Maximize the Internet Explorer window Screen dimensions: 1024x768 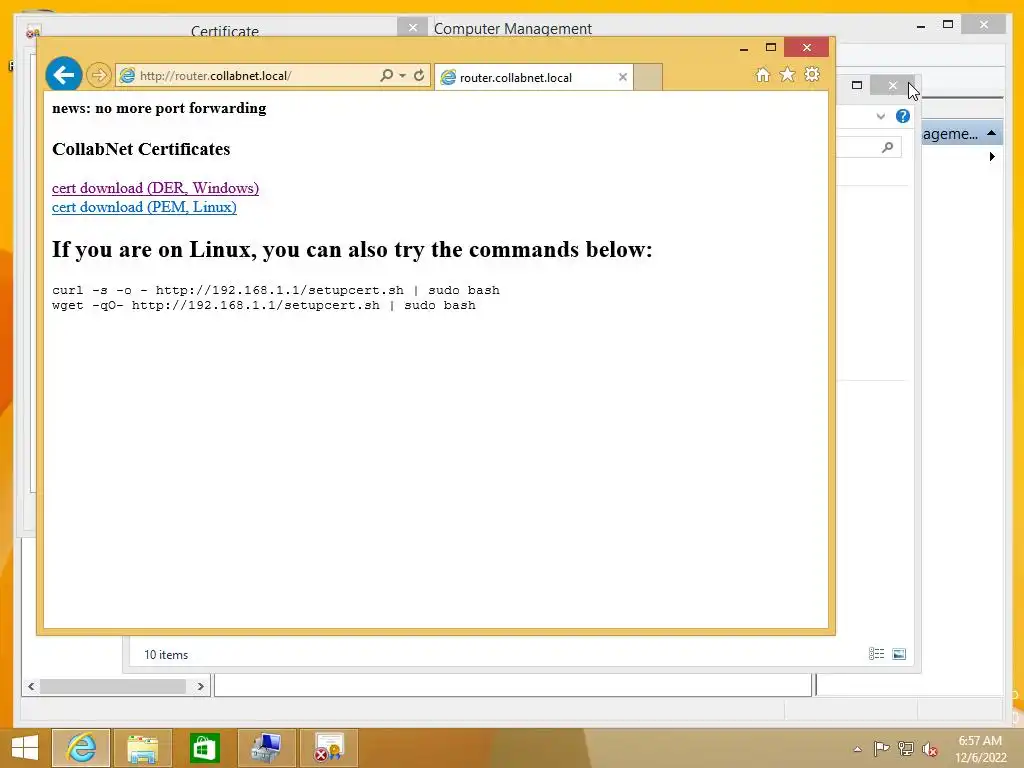click(x=771, y=48)
